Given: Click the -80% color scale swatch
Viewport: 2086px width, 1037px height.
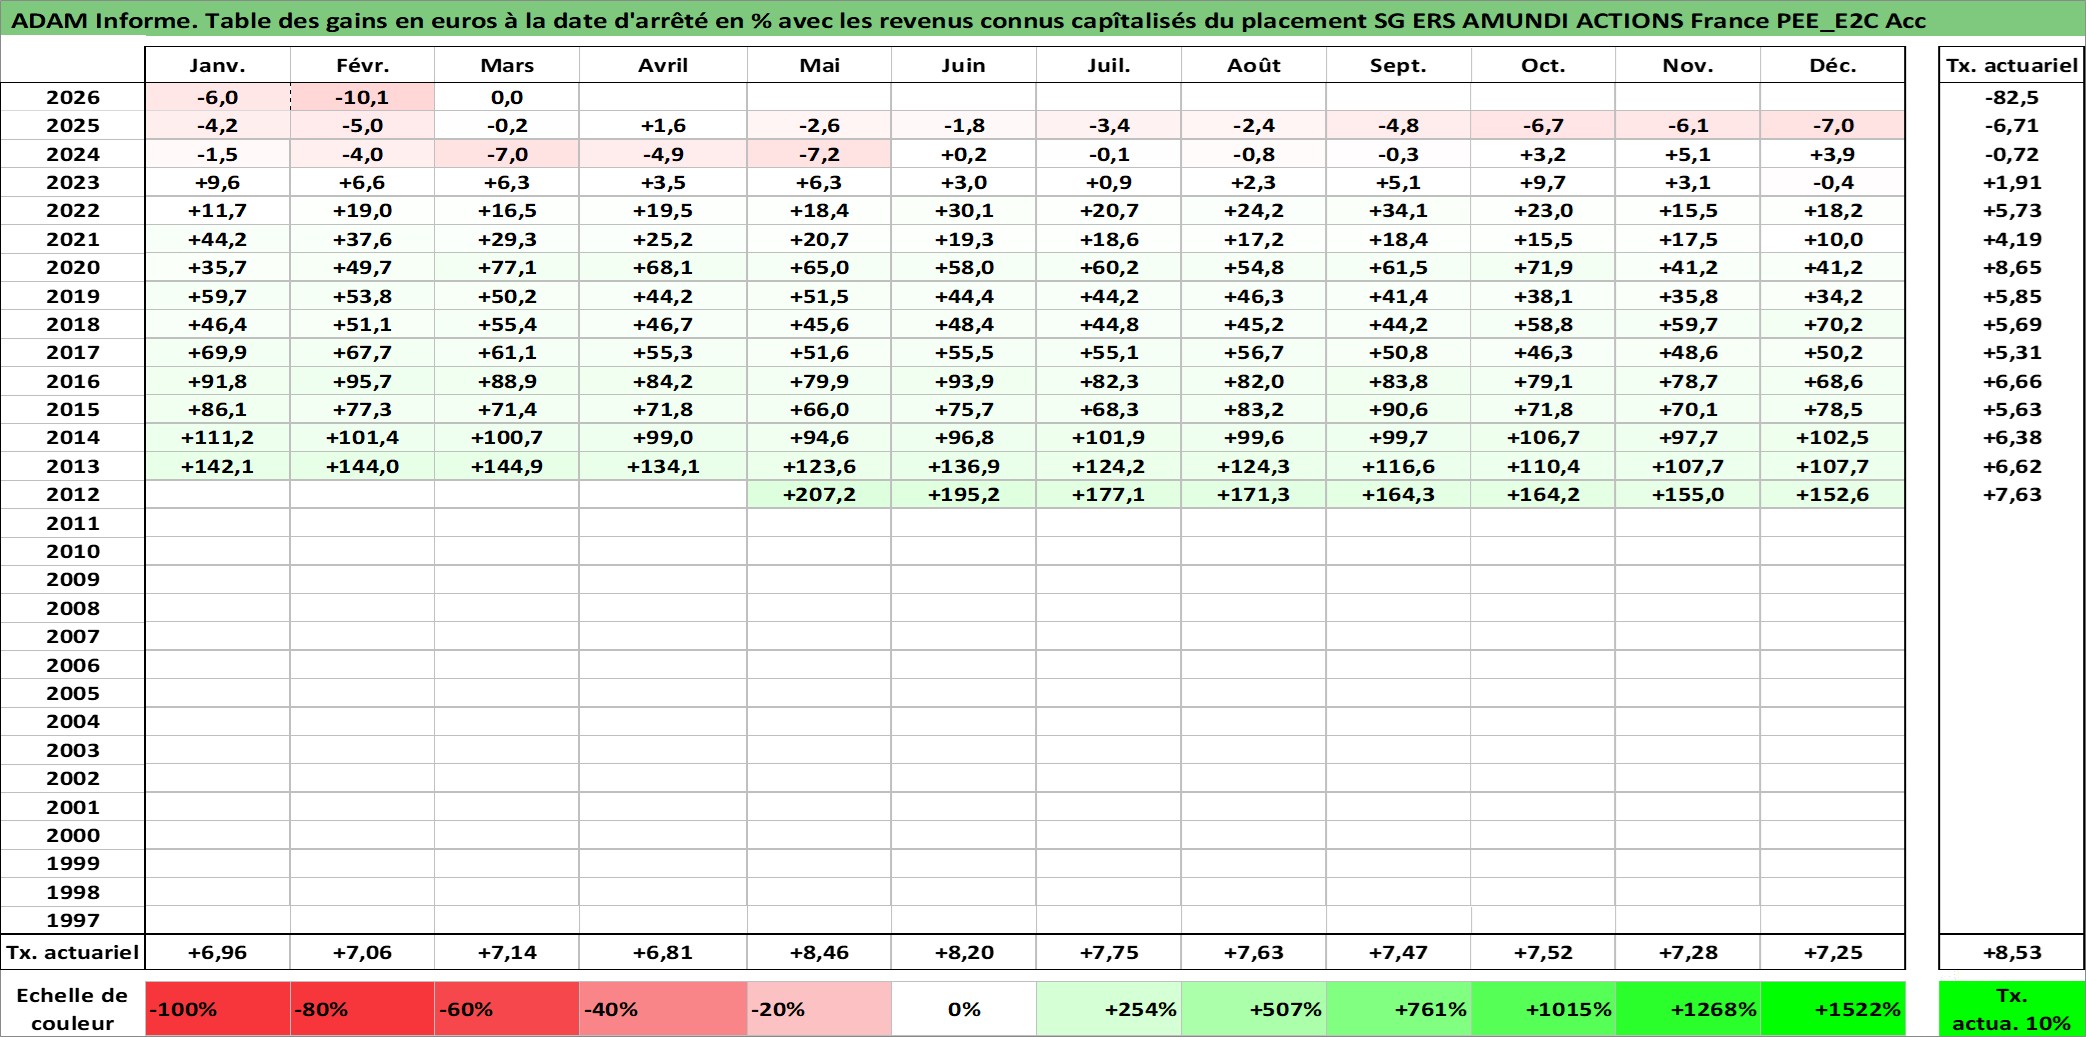Looking at the screenshot, I should click(x=362, y=1009).
